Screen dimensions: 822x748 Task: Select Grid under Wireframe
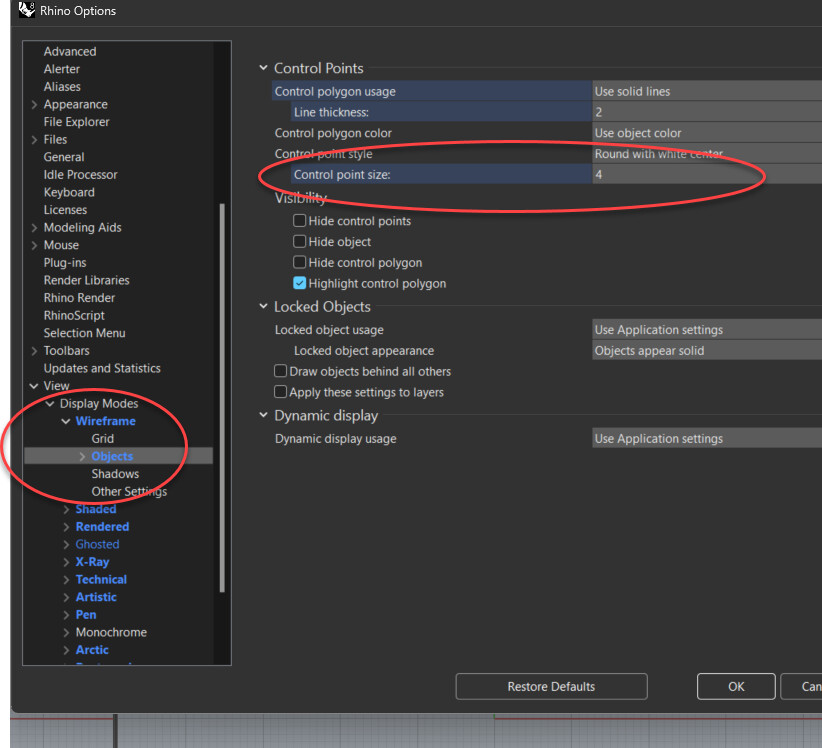click(103, 439)
